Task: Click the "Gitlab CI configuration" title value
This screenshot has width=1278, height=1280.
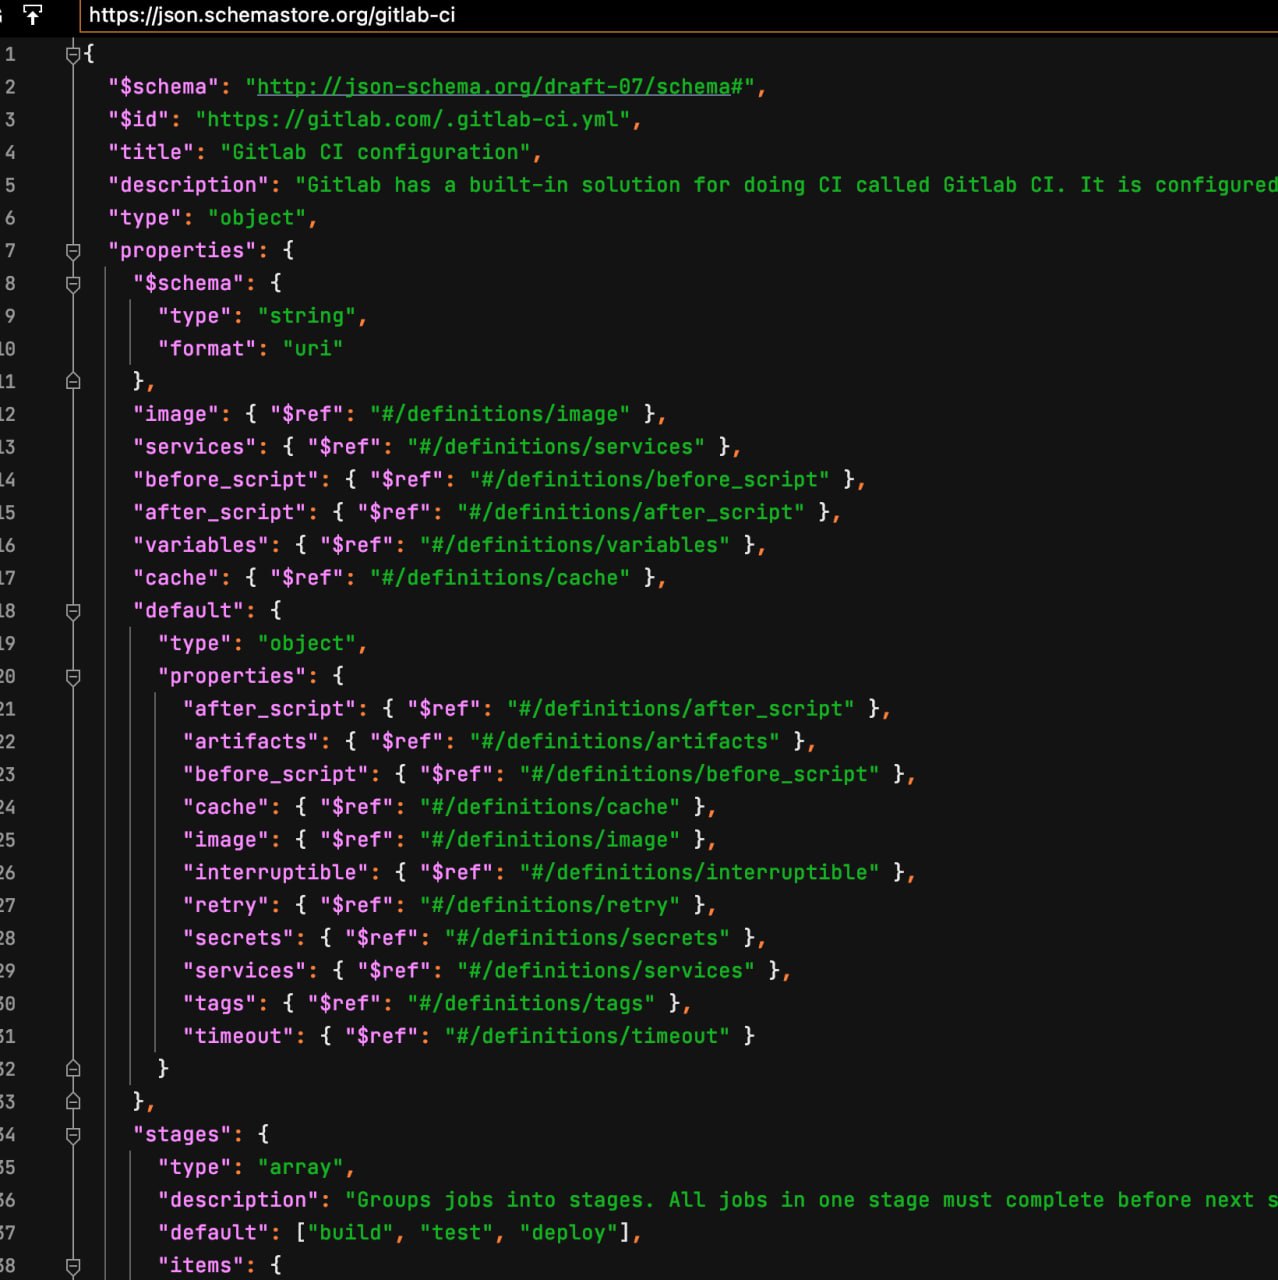Action: tap(375, 152)
